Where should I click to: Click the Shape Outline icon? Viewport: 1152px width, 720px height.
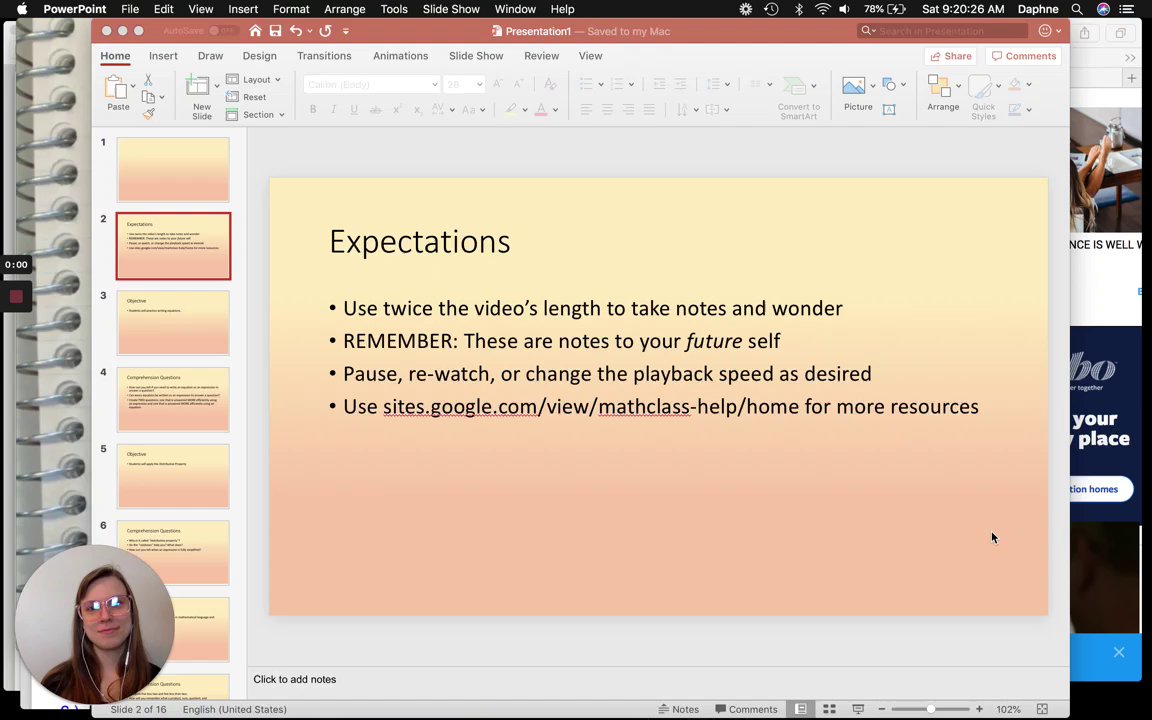click(x=1015, y=109)
